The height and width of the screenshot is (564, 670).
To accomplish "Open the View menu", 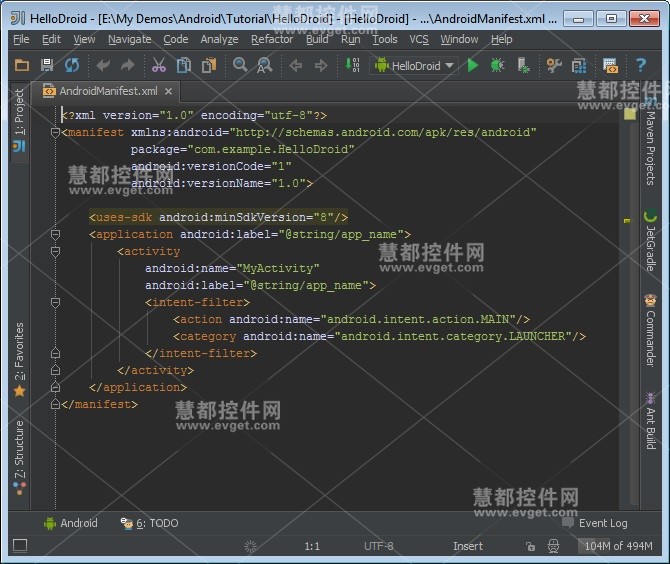I will [x=84, y=39].
